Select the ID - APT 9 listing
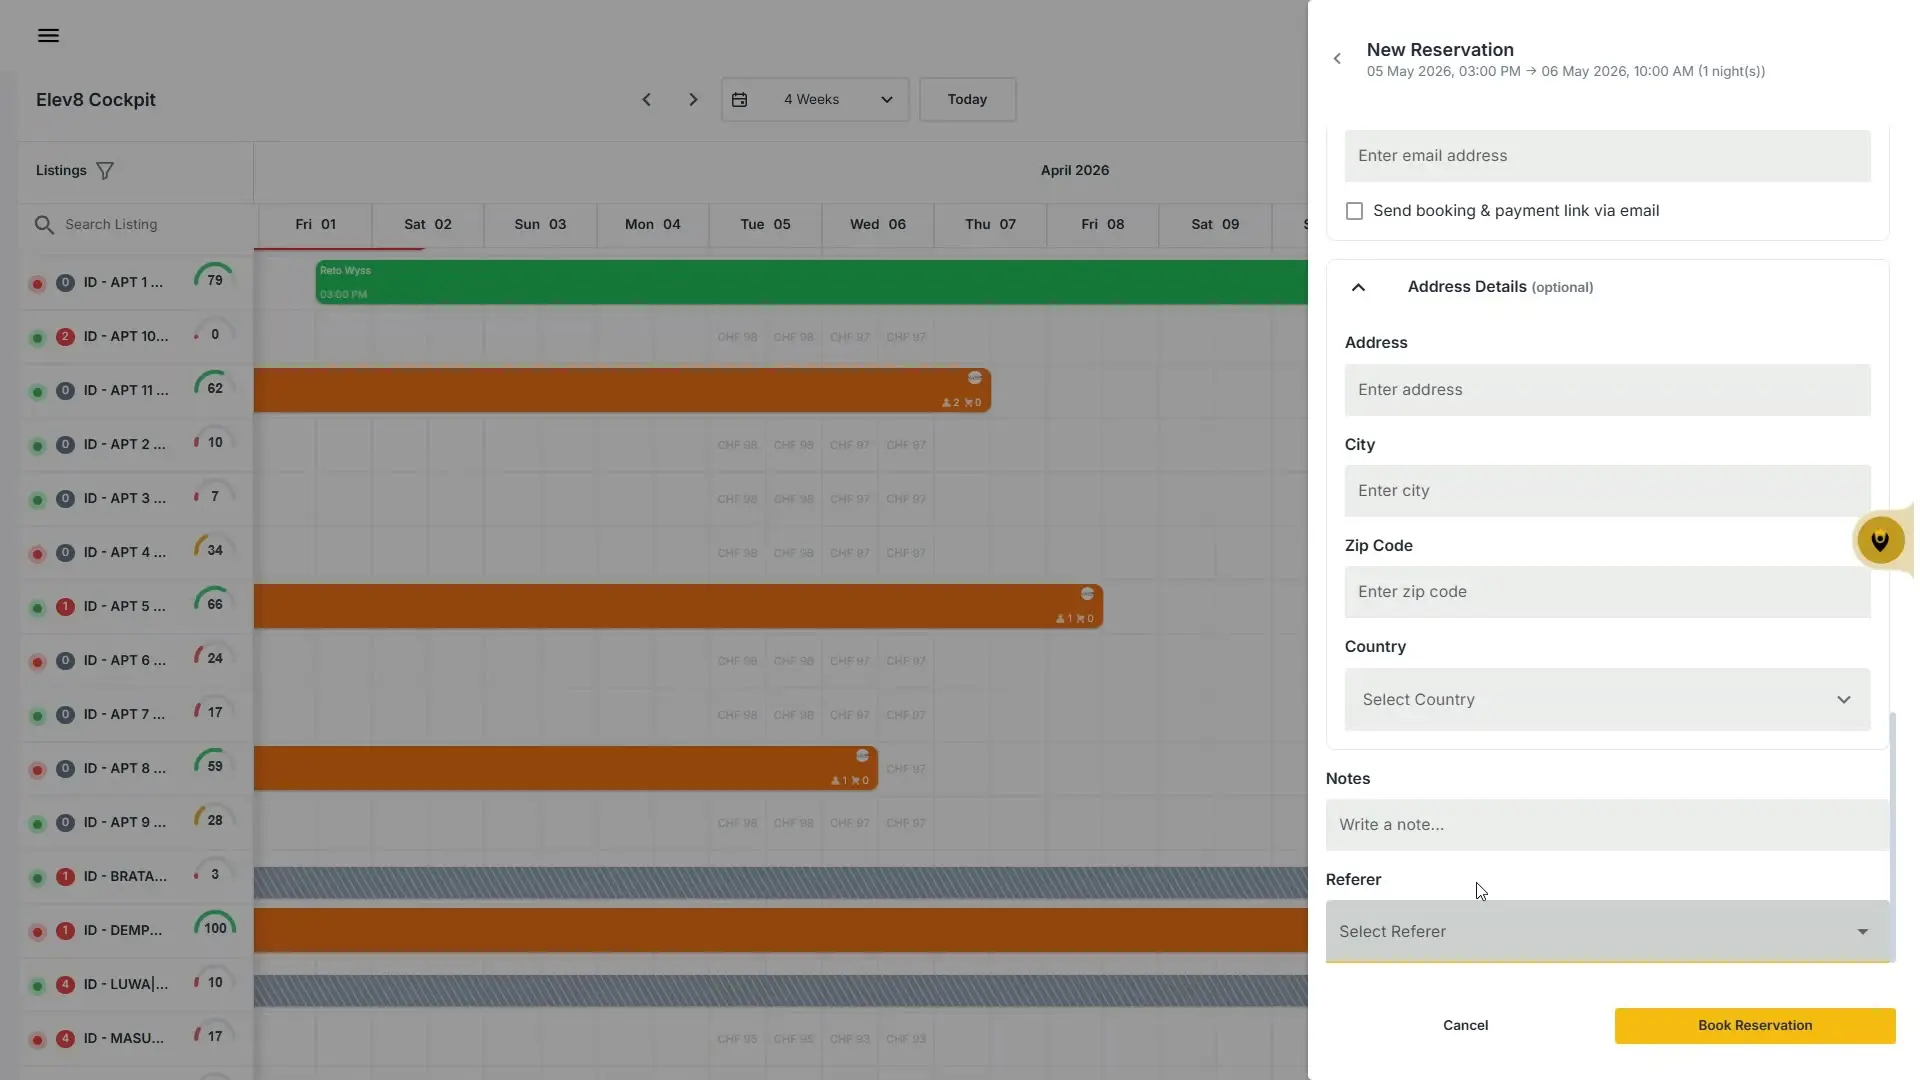Screen dimensions: 1920x1080 tap(124, 823)
